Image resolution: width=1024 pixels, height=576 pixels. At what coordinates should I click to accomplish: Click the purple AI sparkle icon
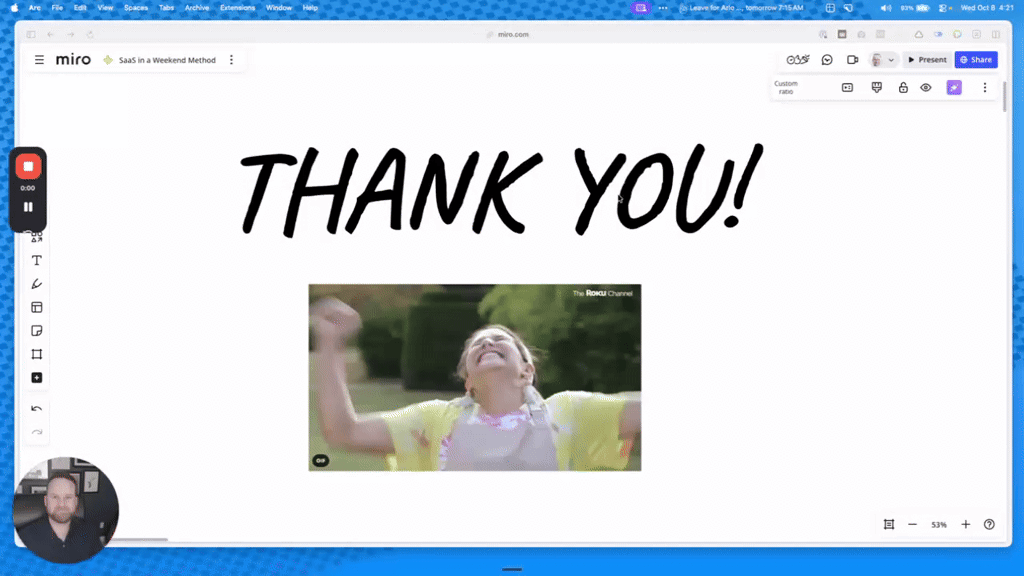(x=954, y=88)
